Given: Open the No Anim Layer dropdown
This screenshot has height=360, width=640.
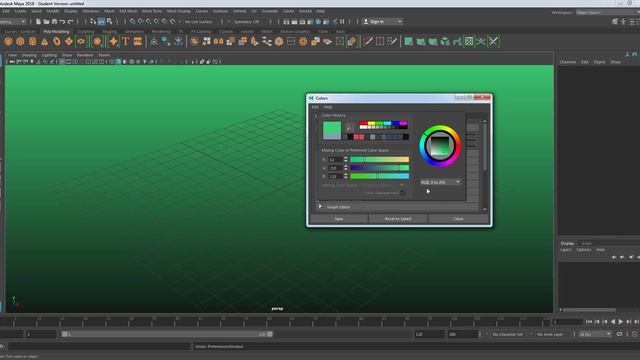Looking at the screenshot, I should 550,334.
